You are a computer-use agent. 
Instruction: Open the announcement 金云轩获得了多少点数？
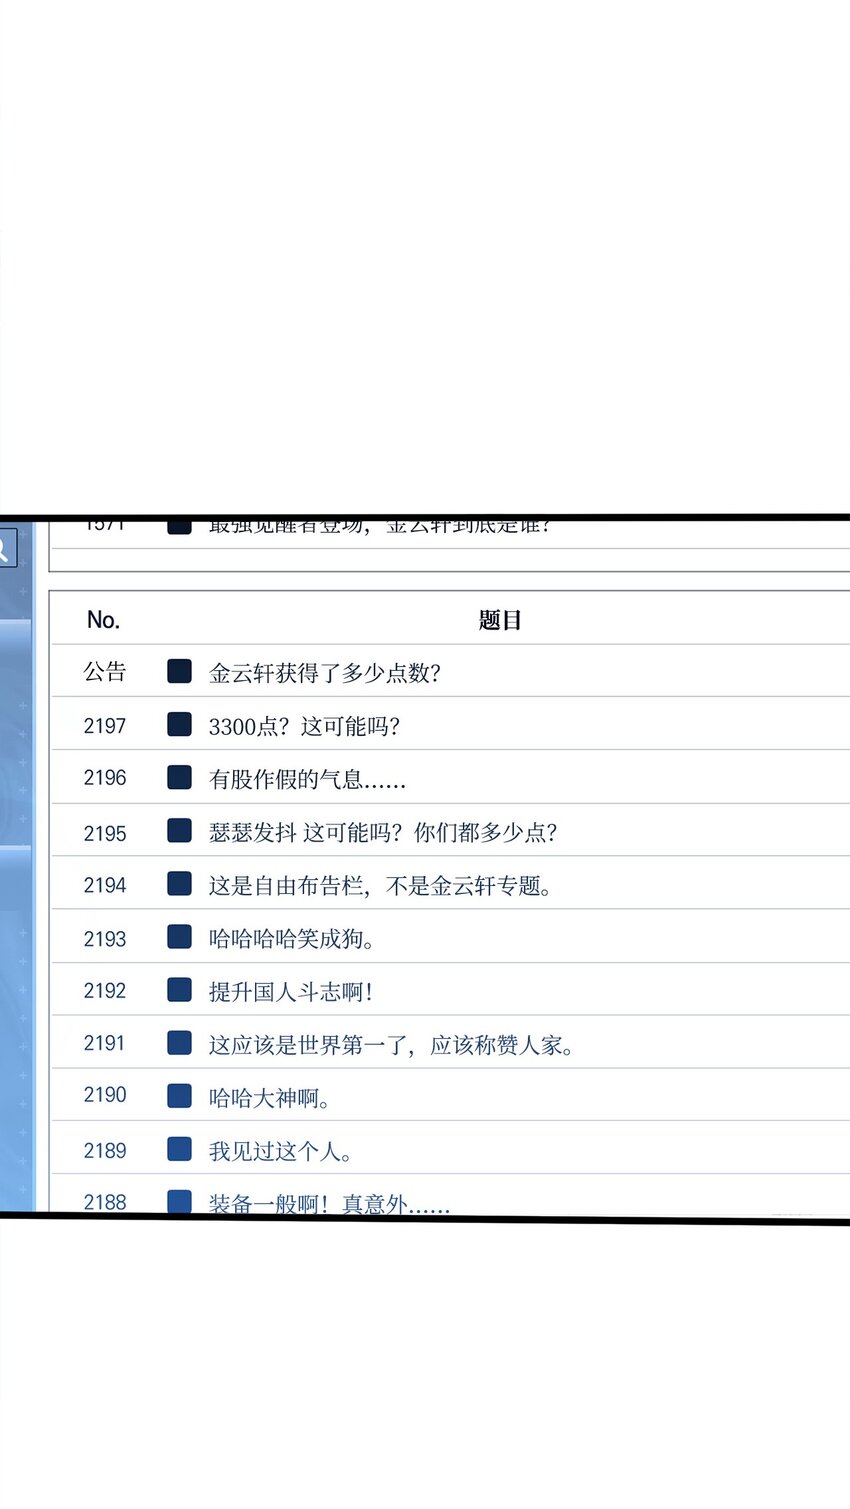tap(324, 673)
